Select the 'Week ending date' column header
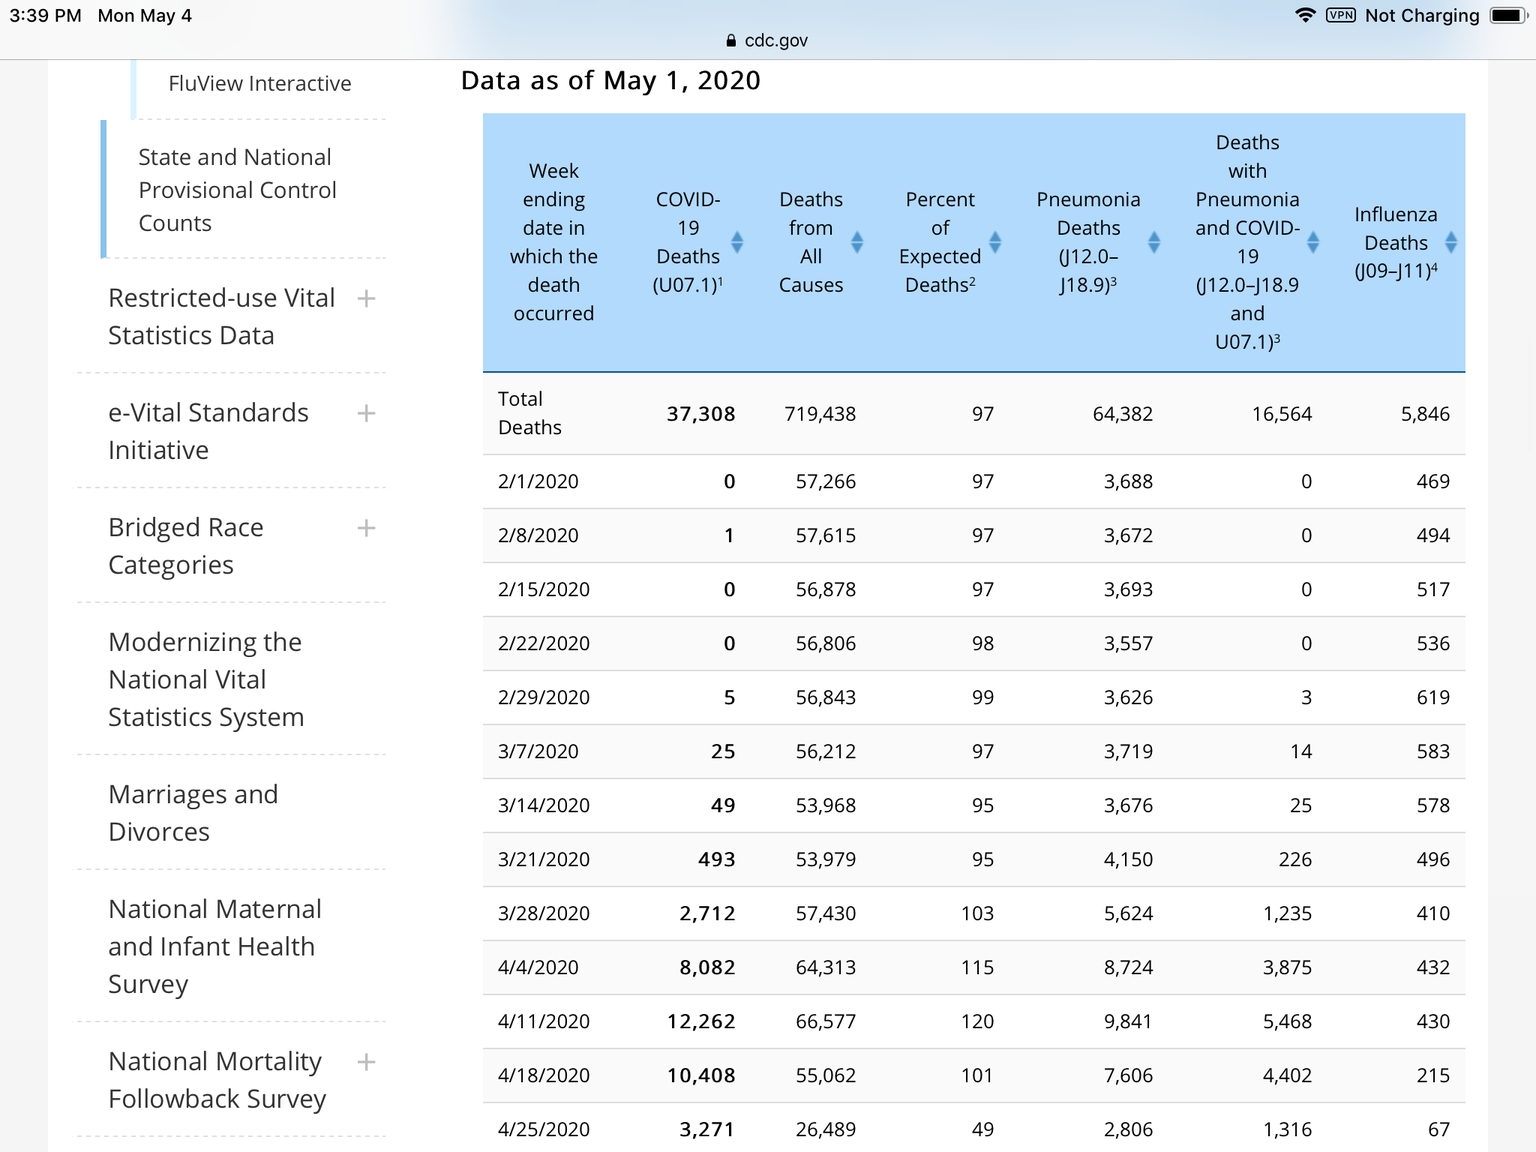Image resolution: width=1536 pixels, height=1152 pixels. (x=554, y=242)
